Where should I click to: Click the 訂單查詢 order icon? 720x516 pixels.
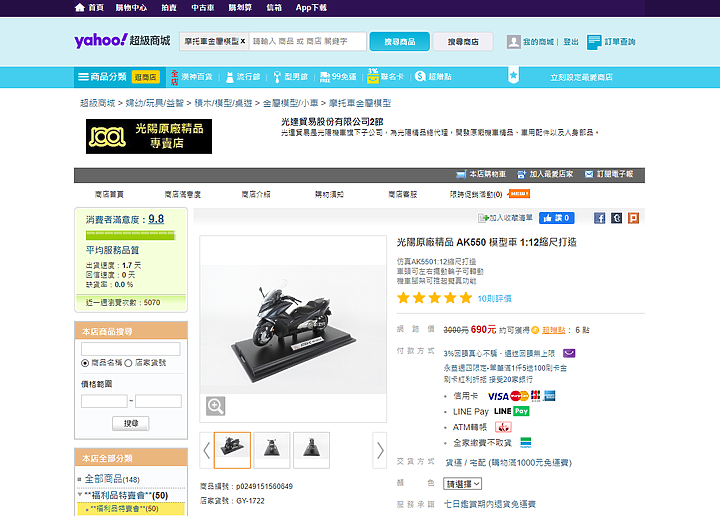pyautogui.click(x=594, y=42)
